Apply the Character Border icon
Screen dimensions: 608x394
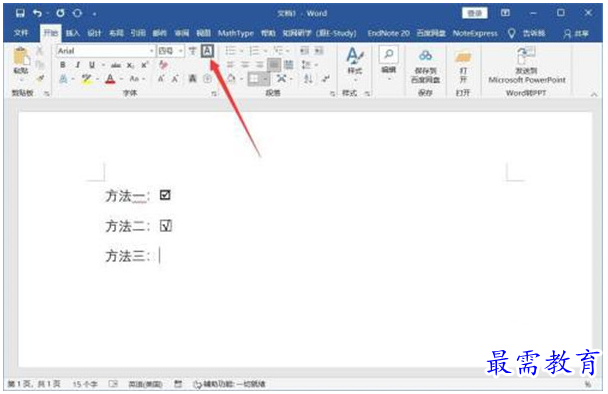click(207, 51)
